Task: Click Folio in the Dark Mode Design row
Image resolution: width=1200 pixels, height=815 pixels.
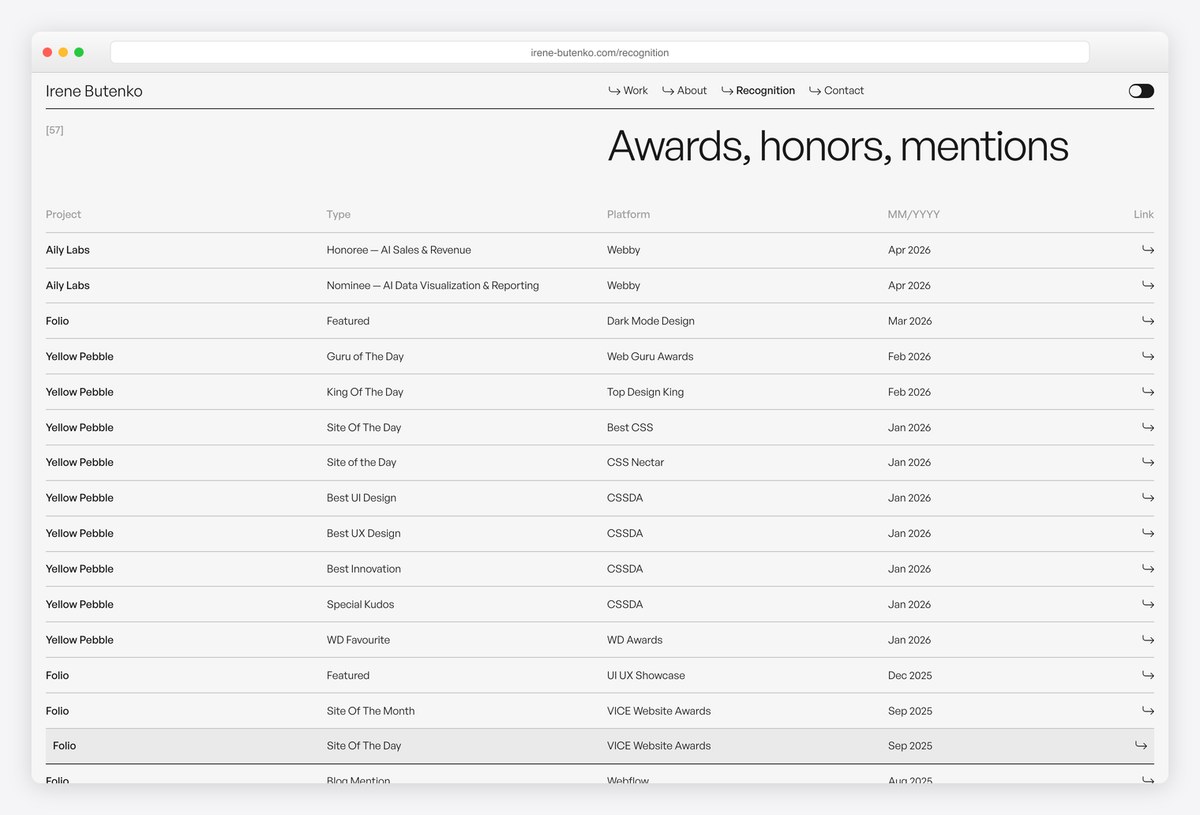Action: [x=57, y=321]
